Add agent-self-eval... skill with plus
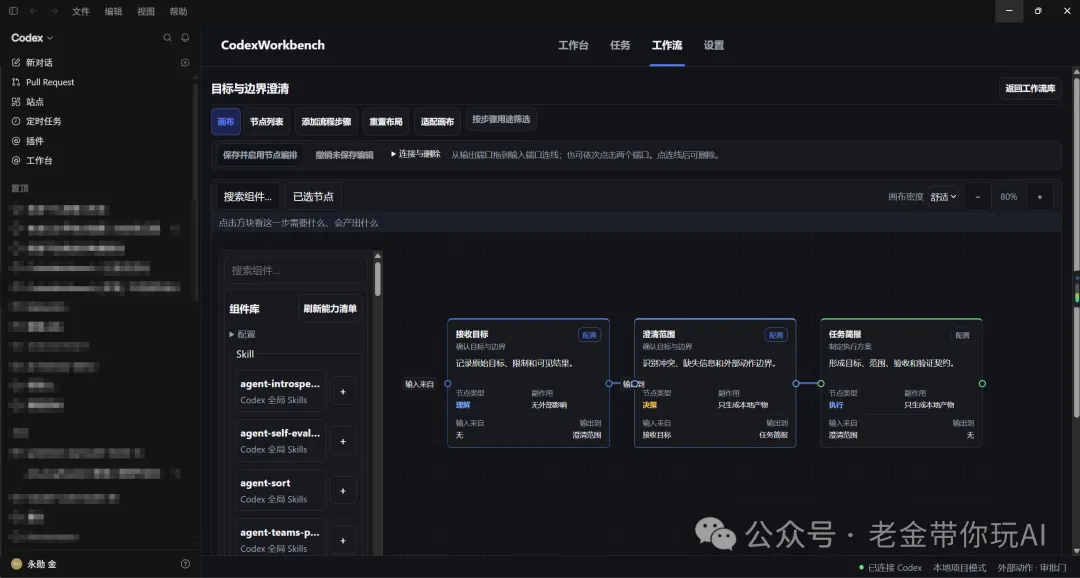The image size is (1080, 578). pyautogui.click(x=343, y=441)
